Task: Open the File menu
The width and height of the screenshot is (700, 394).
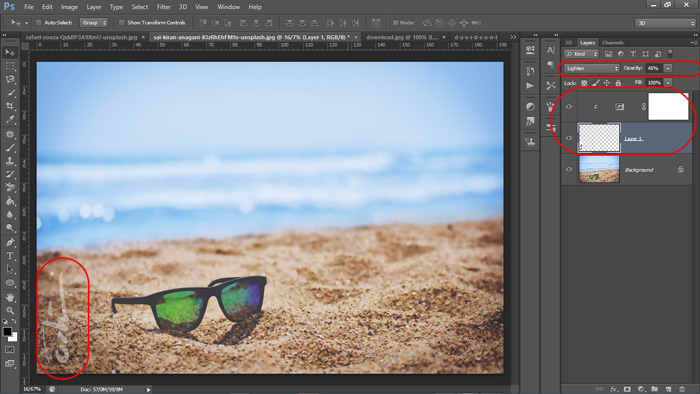Action: pos(29,7)
